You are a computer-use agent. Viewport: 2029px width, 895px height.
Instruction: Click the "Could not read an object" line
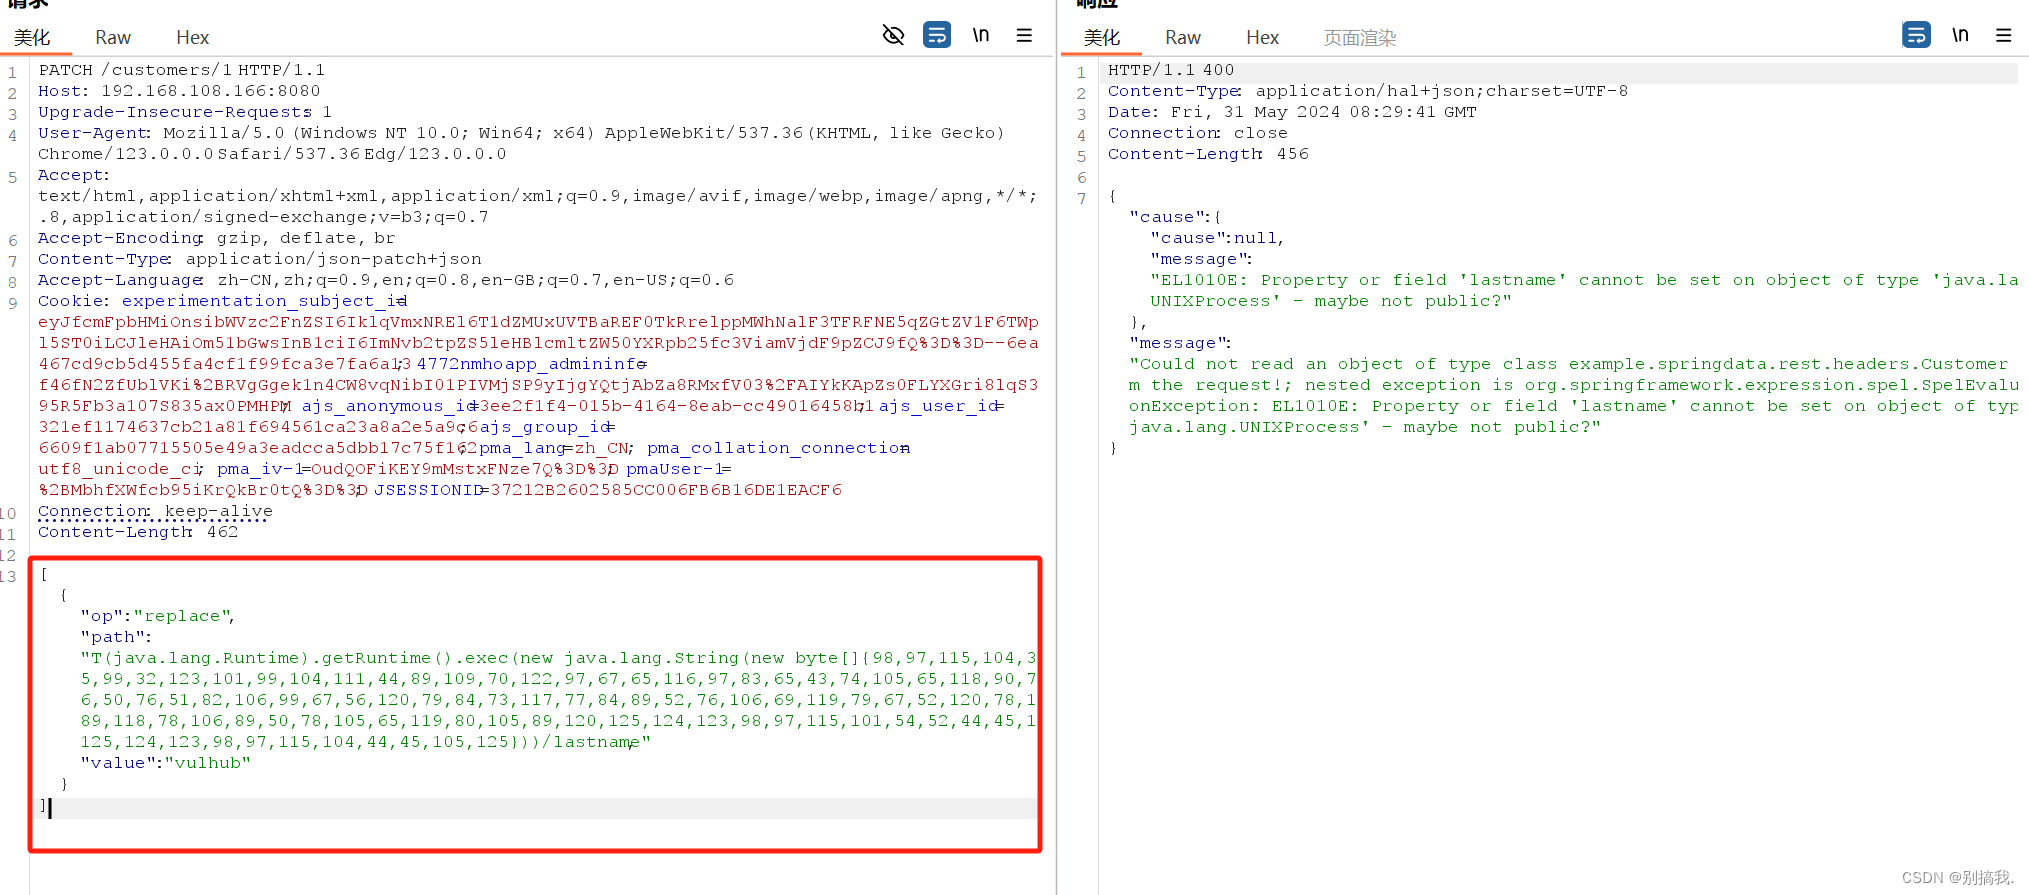1569,364
